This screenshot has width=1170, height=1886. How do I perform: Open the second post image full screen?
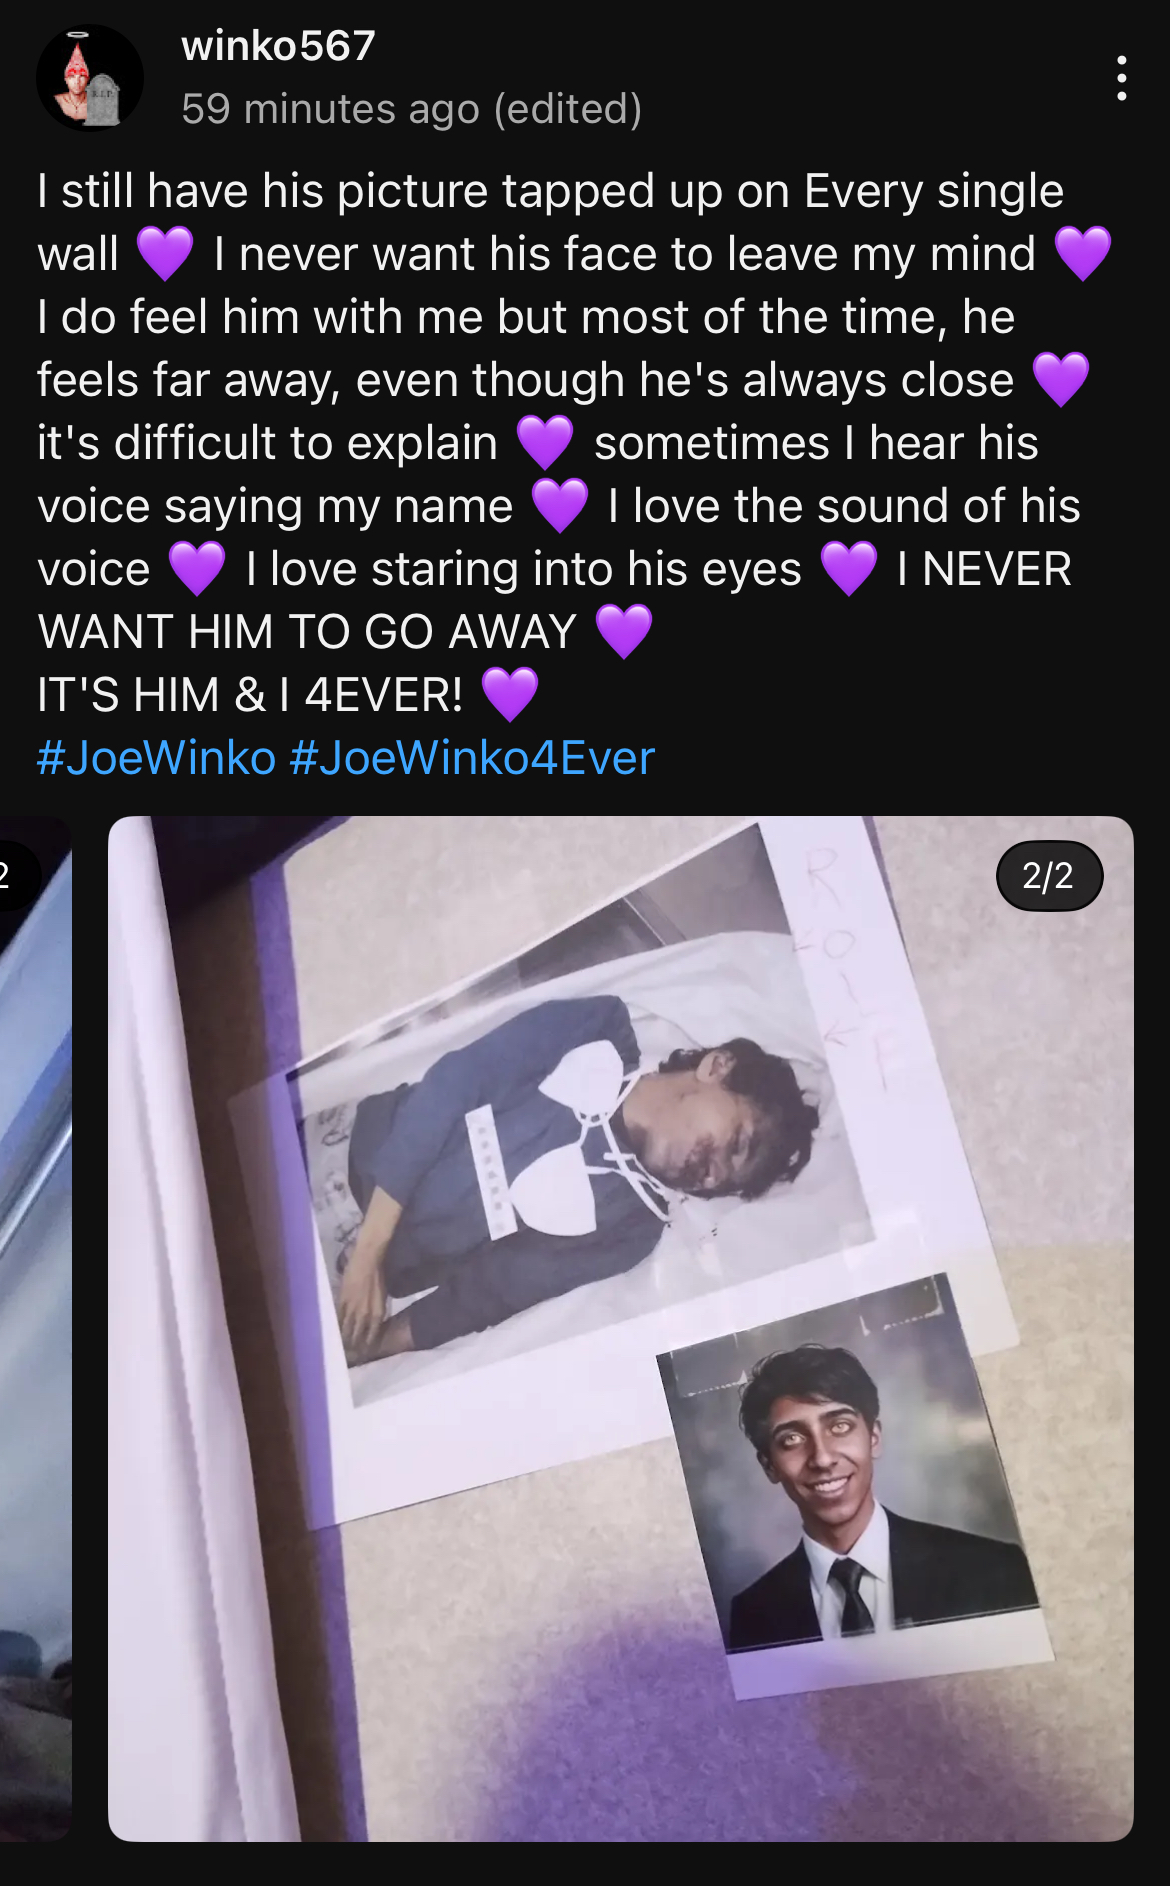click(x=620, y=1328)
